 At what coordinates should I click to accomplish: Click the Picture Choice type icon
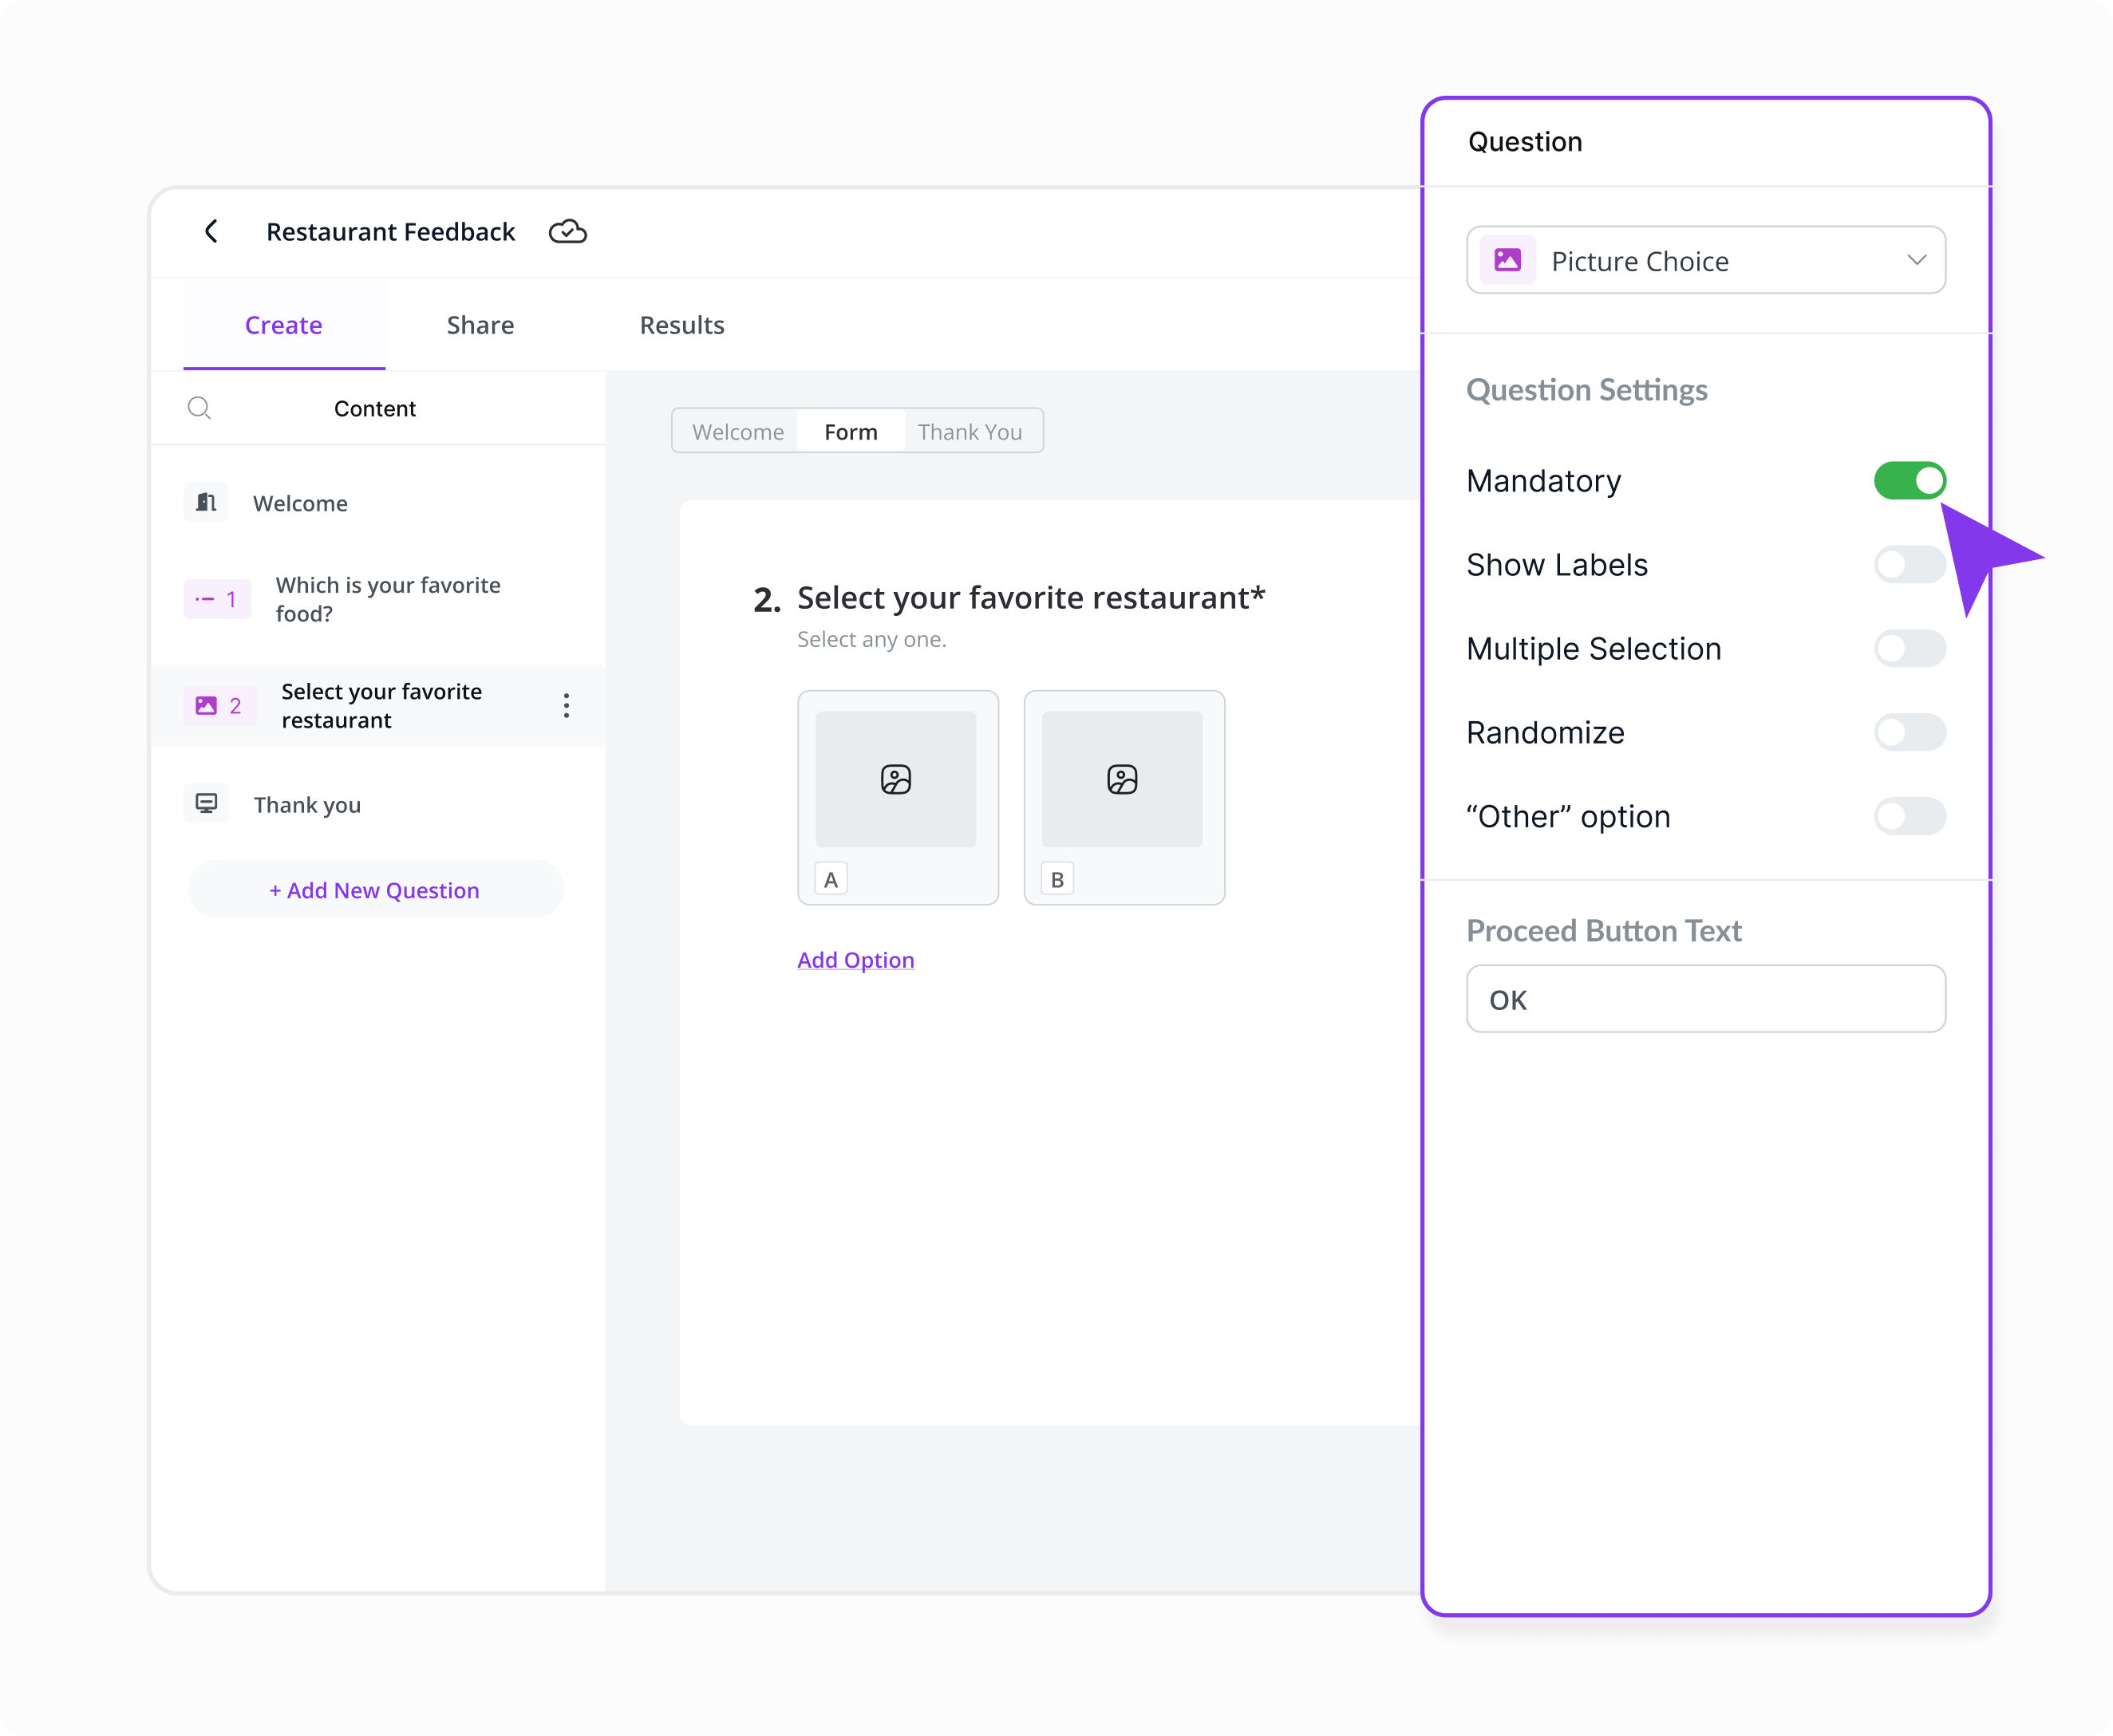point(1507,261)
